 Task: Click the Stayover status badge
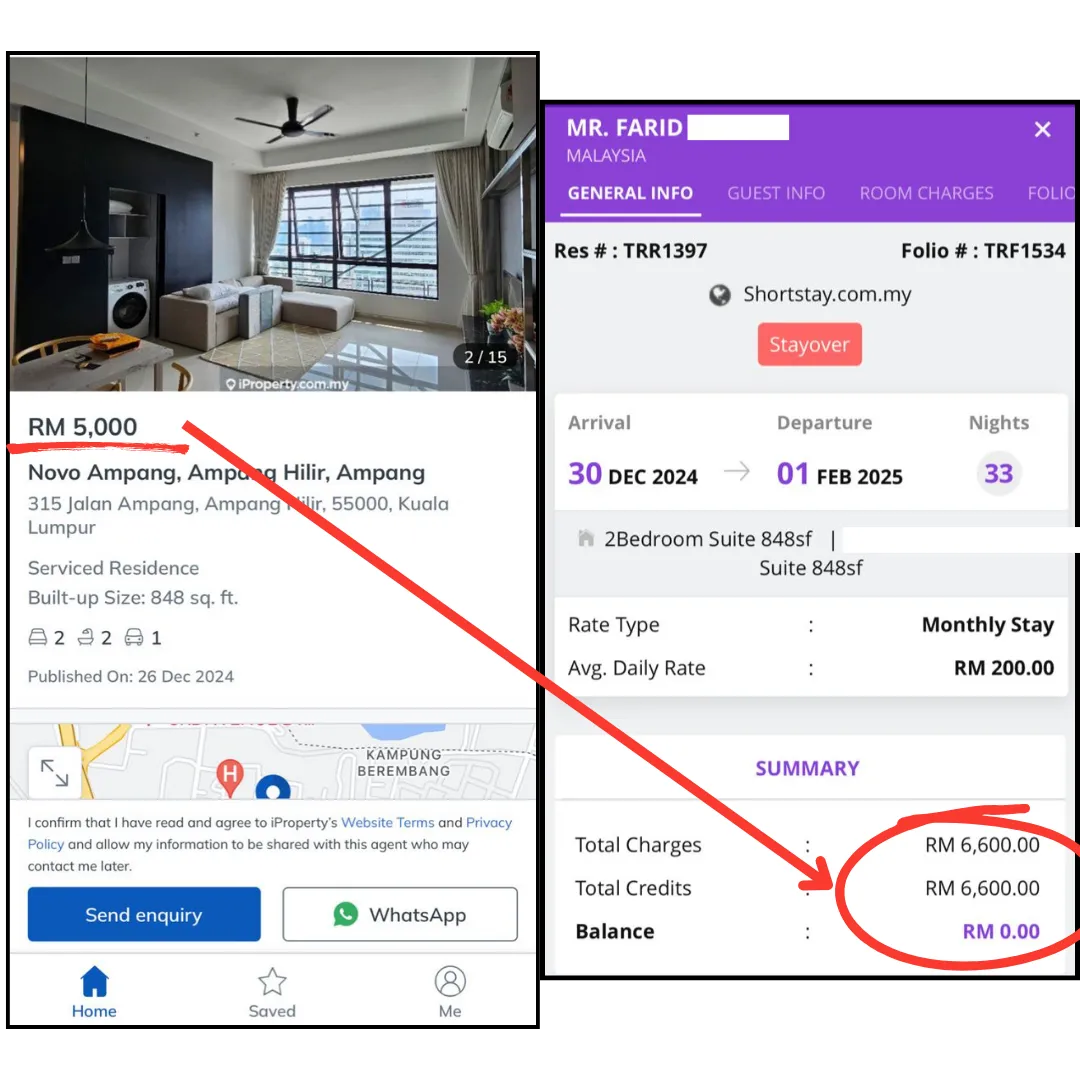[x=809, y=344]
